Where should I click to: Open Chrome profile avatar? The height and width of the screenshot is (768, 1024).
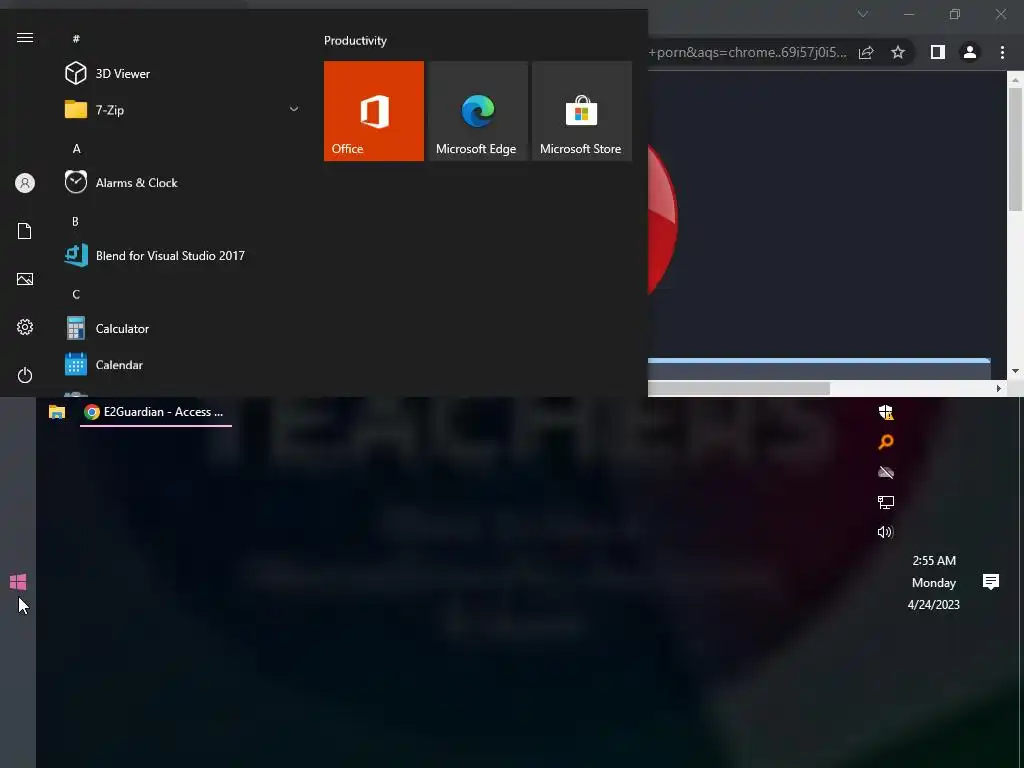point(970,52)
